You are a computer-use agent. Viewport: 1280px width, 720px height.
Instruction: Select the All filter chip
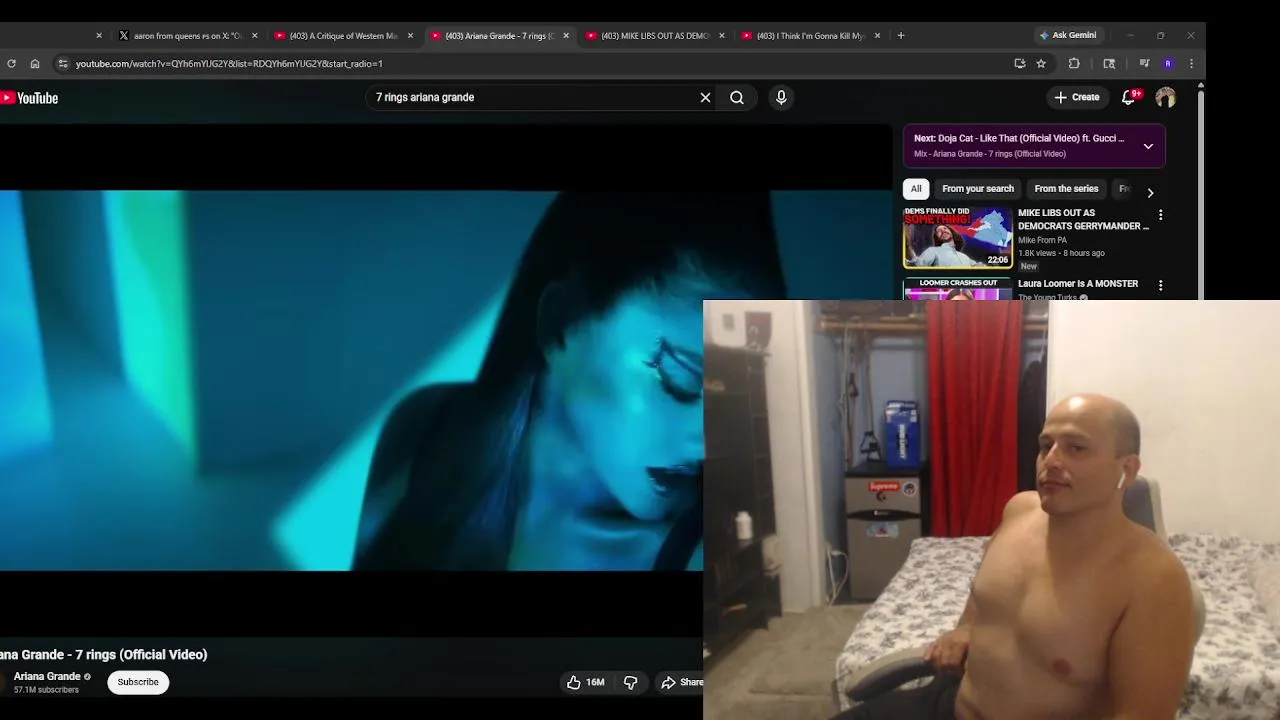[x=916, y=189]
